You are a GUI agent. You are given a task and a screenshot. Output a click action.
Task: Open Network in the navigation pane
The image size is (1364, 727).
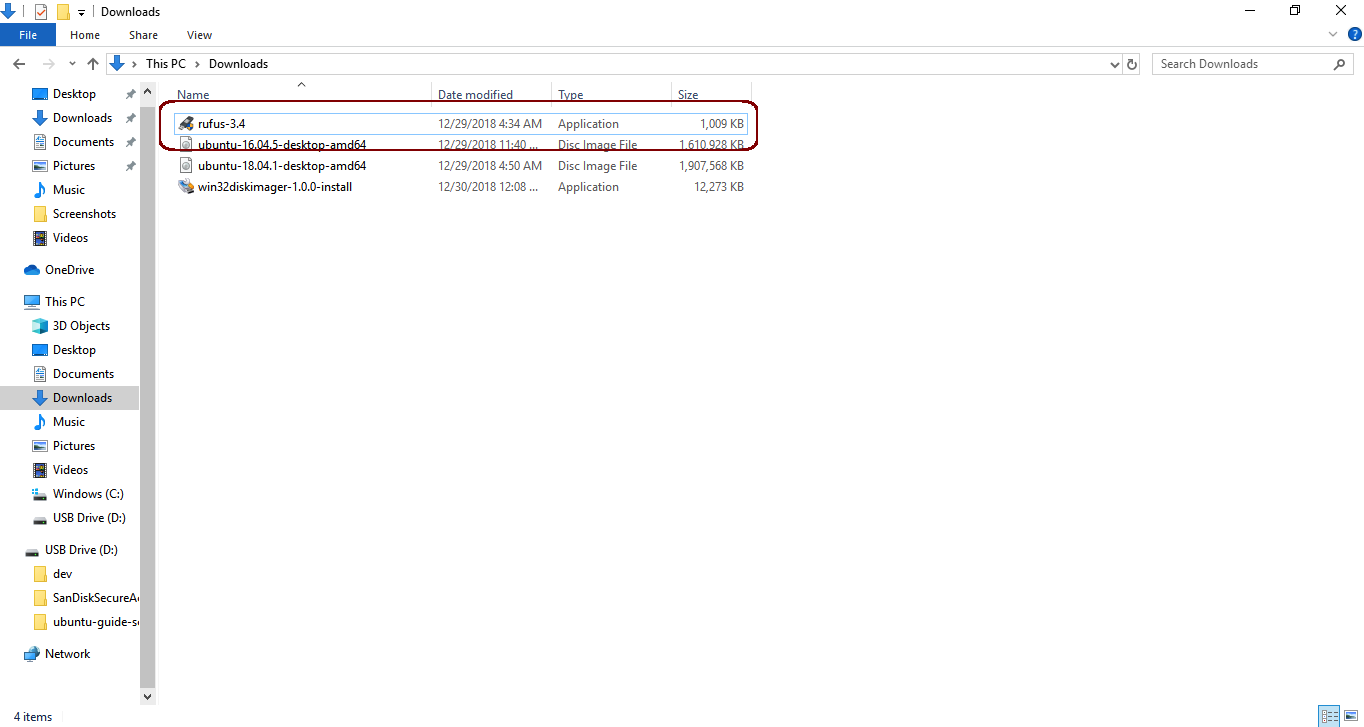click(67, 654)
